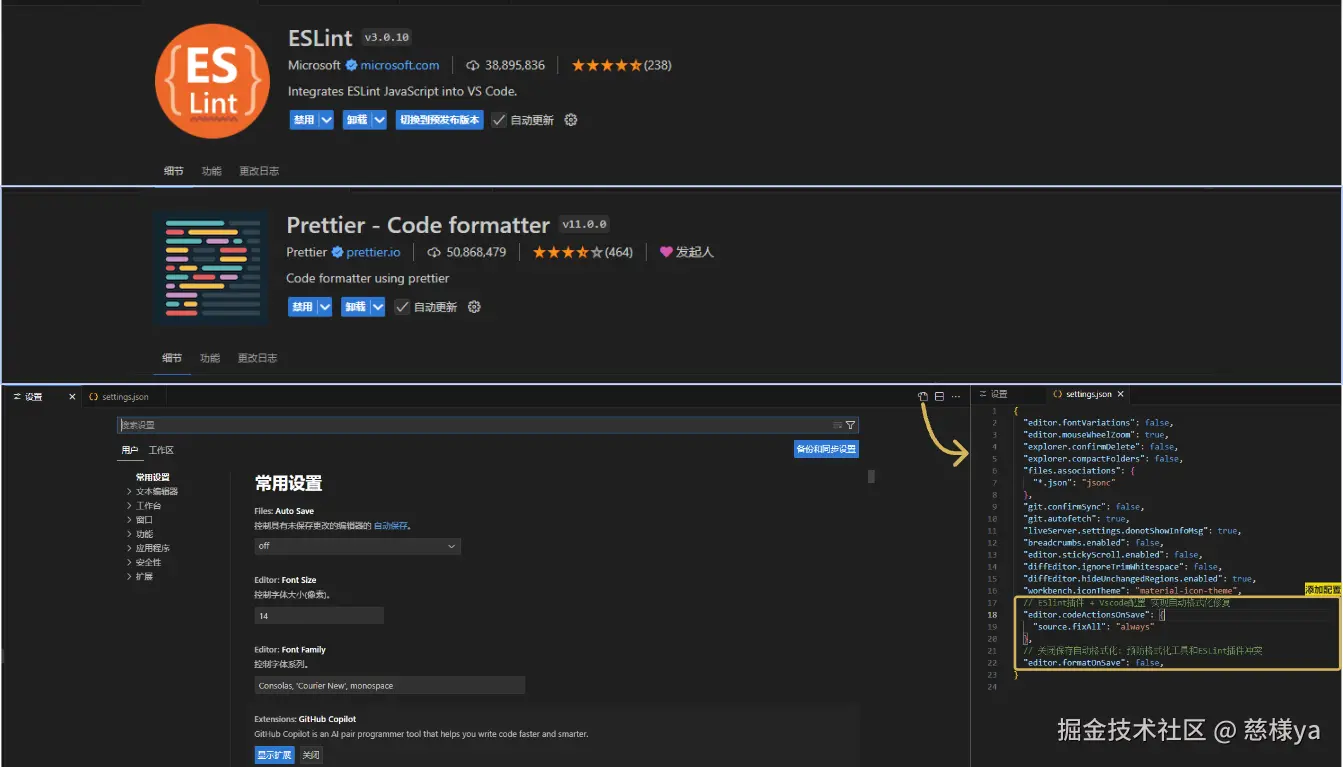
Task: Expand 工作台 in settings tree
Action: tap(129, 506)
